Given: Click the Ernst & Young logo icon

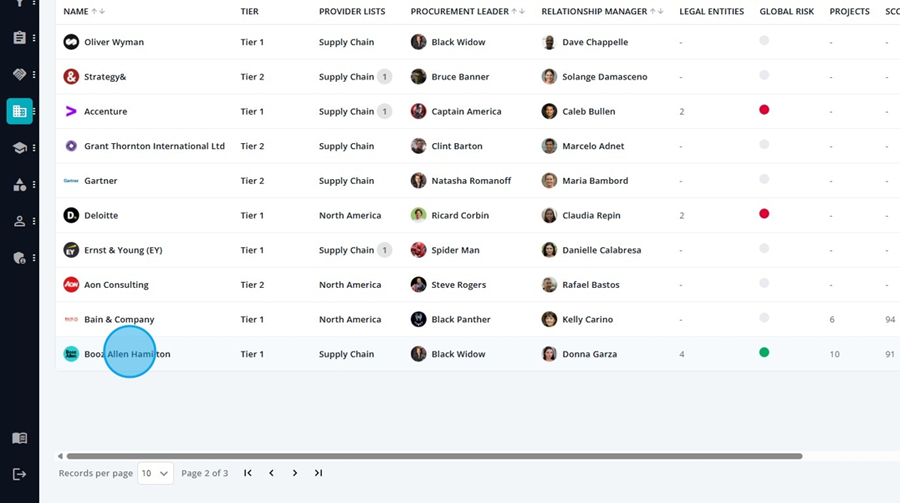Looking at the screenshot, I should pyautogui.click(x=71, y=250).
